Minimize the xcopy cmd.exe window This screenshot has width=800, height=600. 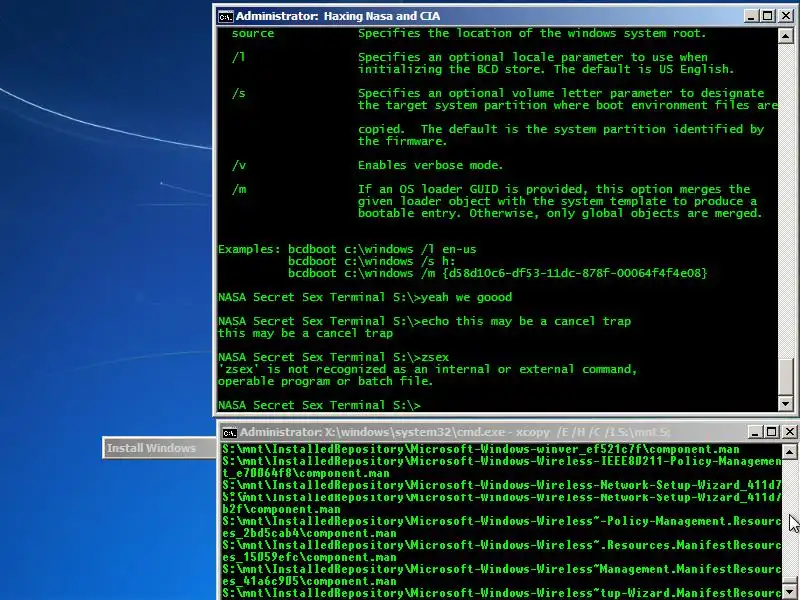tap(755, 432)
